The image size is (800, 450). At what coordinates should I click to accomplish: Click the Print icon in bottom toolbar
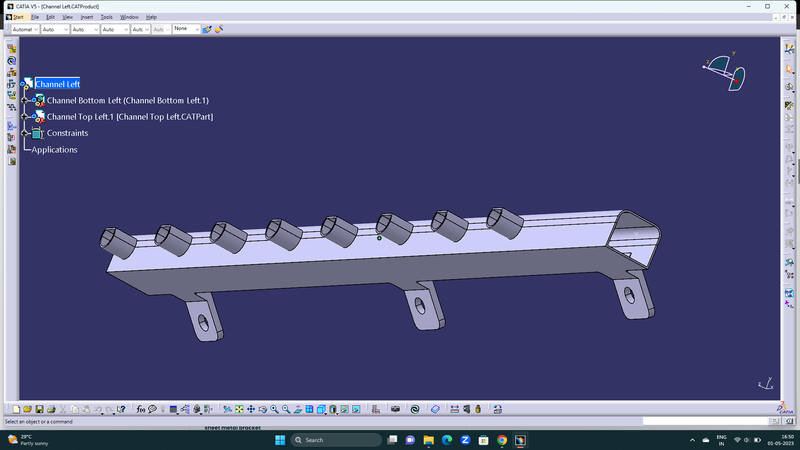pos(50,409)
